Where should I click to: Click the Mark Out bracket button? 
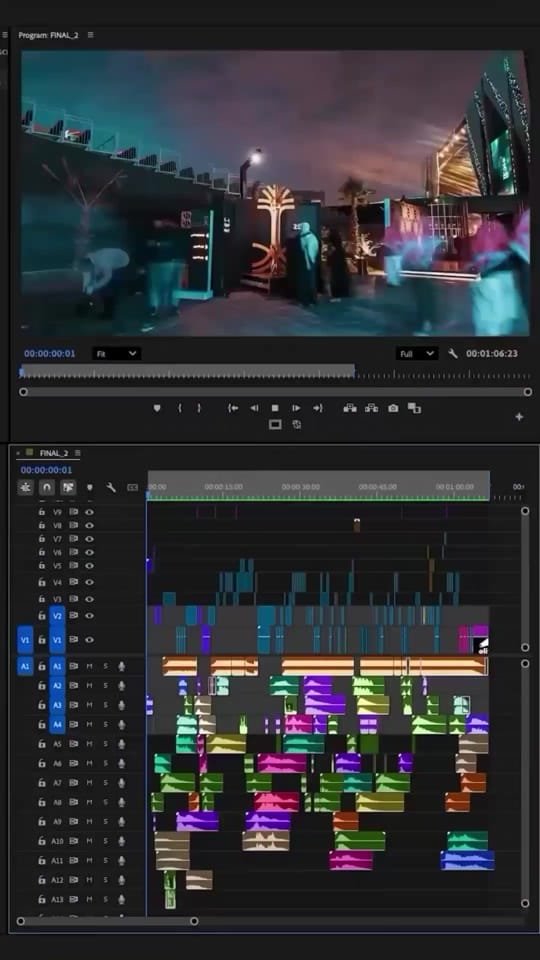pos(198,408)
